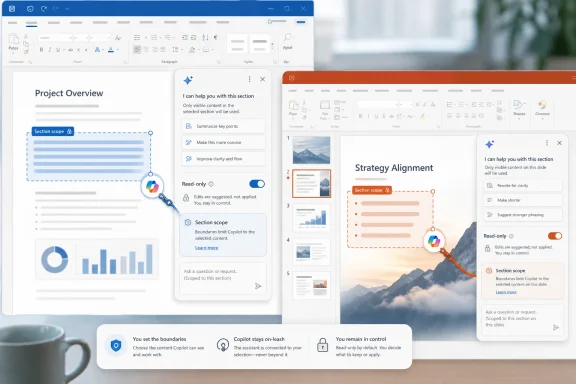Image resolution: width=576 pixels, height=384 pixels.
Task: Click the Project Overview heading in Word
Action: pos(69,93)
